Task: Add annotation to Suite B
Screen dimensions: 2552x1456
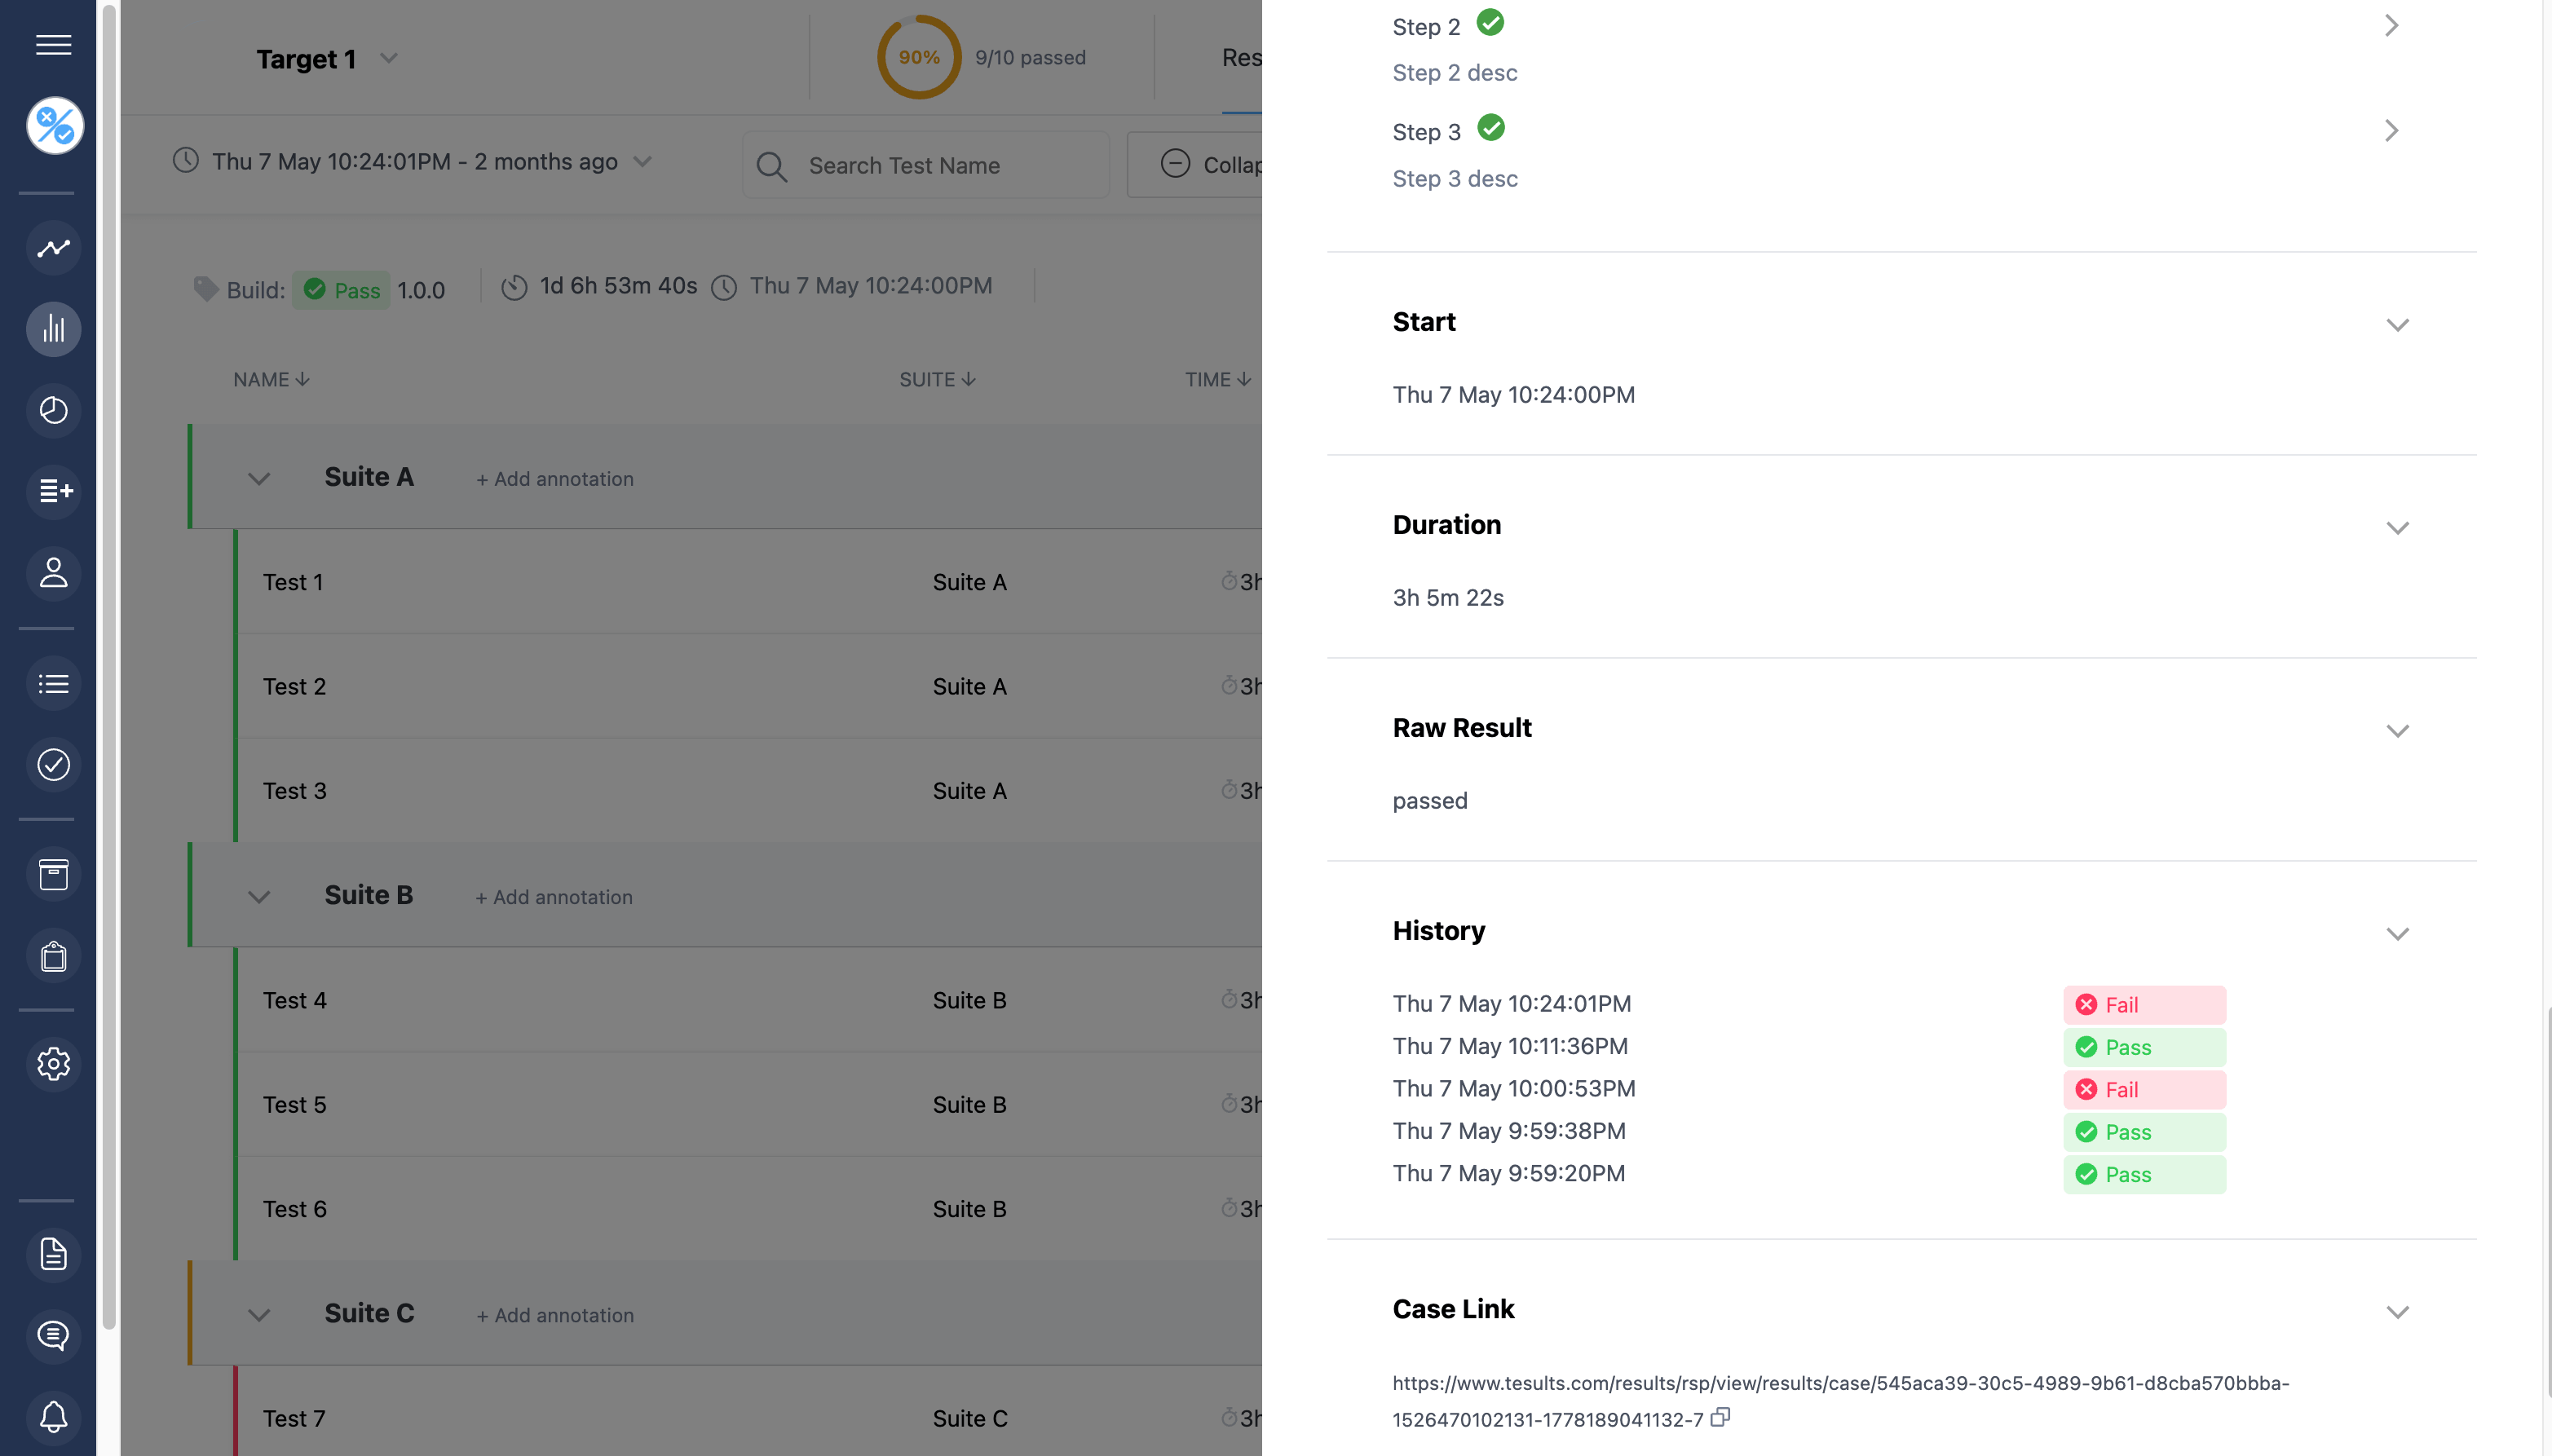Action: [x=554, y=897]
